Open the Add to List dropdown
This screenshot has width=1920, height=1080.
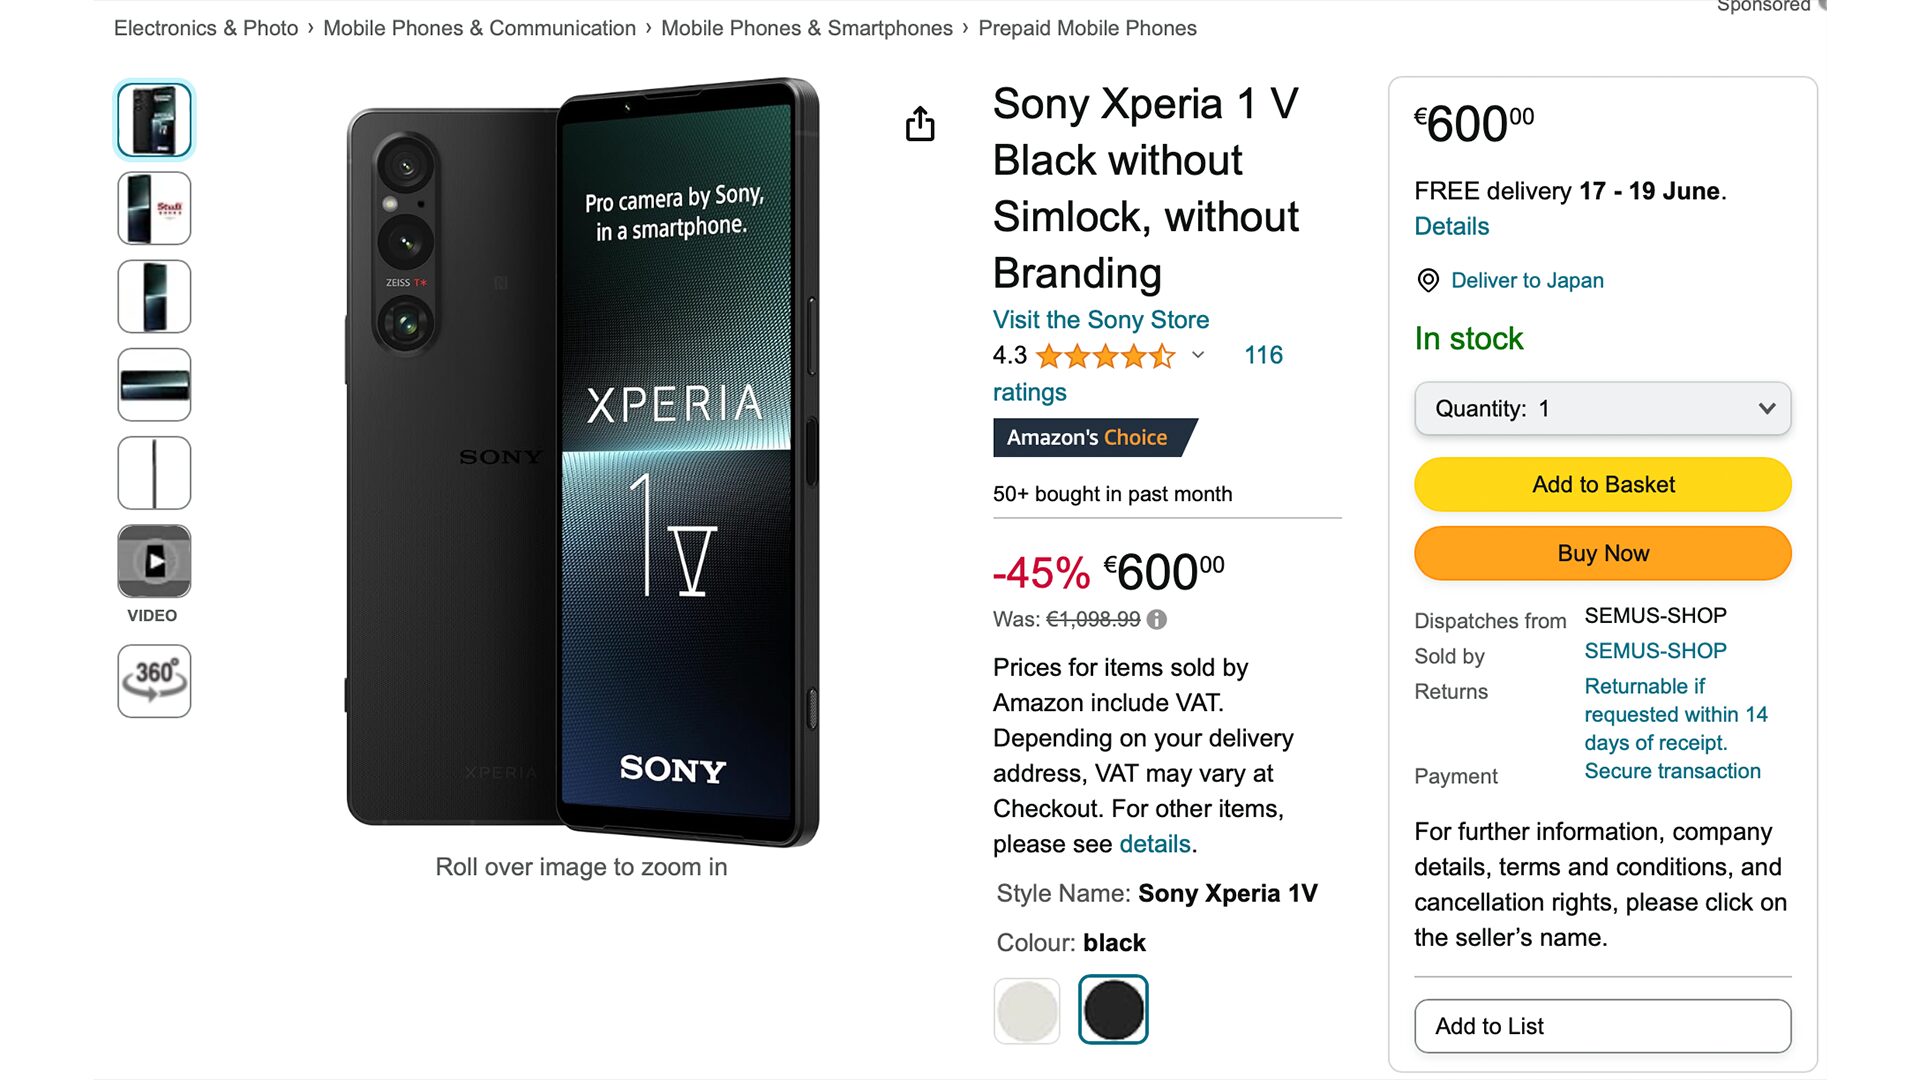[x=1602, y=1026]
